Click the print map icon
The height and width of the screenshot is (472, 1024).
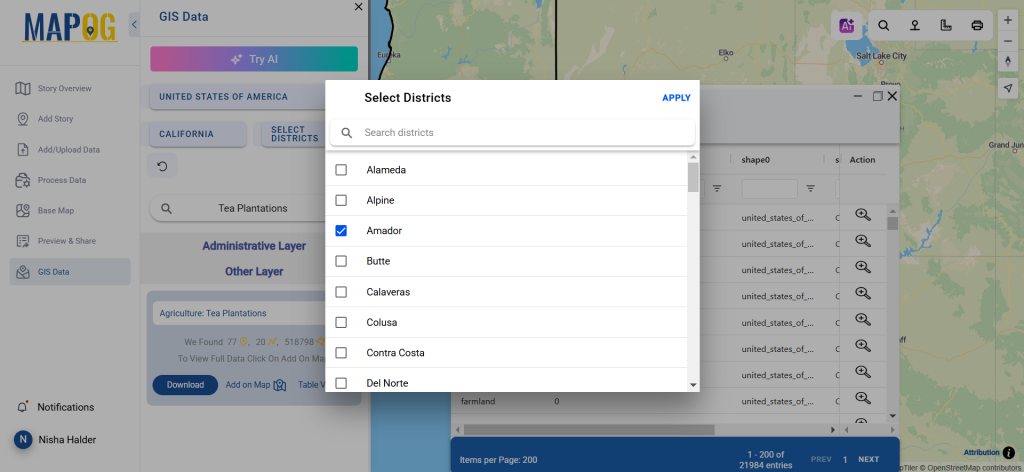click(977, 25)
